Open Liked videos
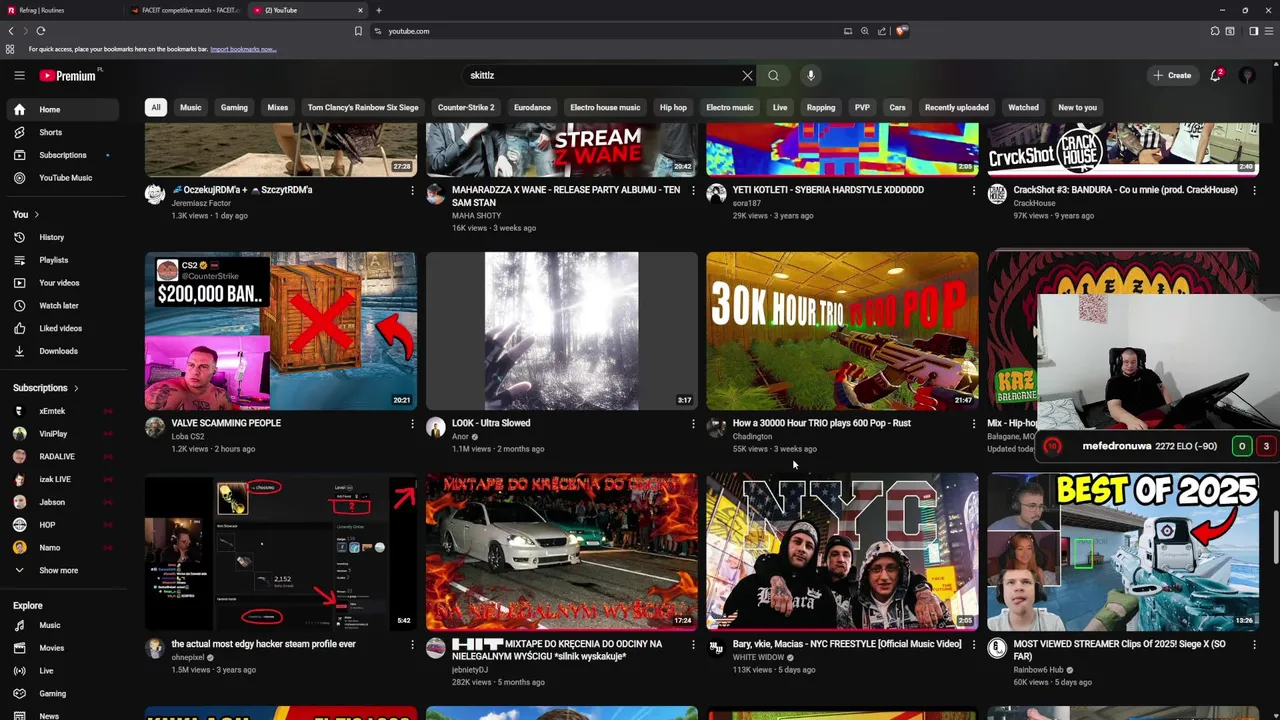 pyautogui.click(x=63, y=328)
